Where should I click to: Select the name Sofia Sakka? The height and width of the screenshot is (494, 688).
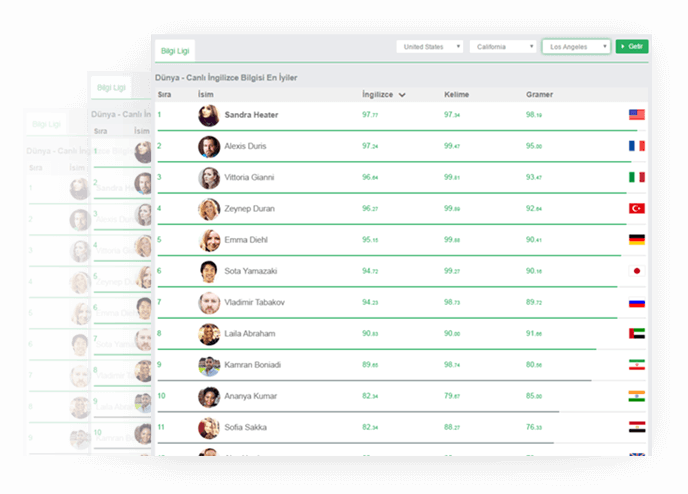(x=245, y=427)
